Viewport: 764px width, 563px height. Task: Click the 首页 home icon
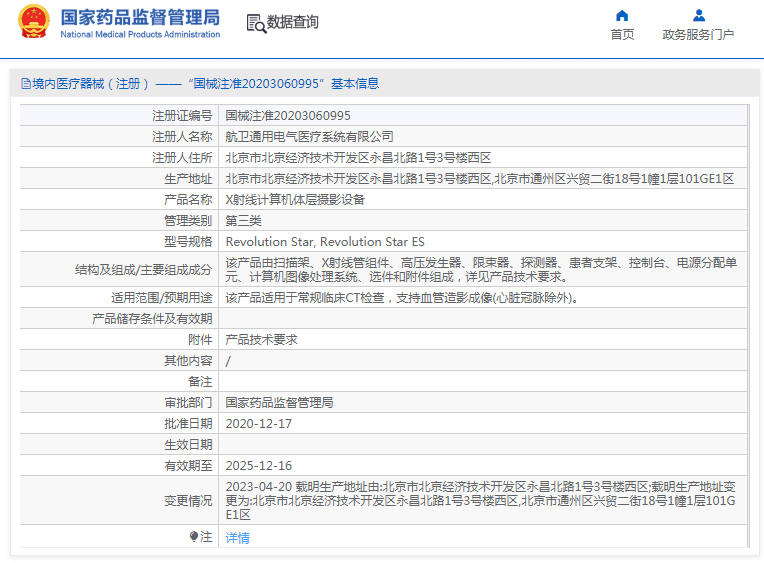(622, 16)
